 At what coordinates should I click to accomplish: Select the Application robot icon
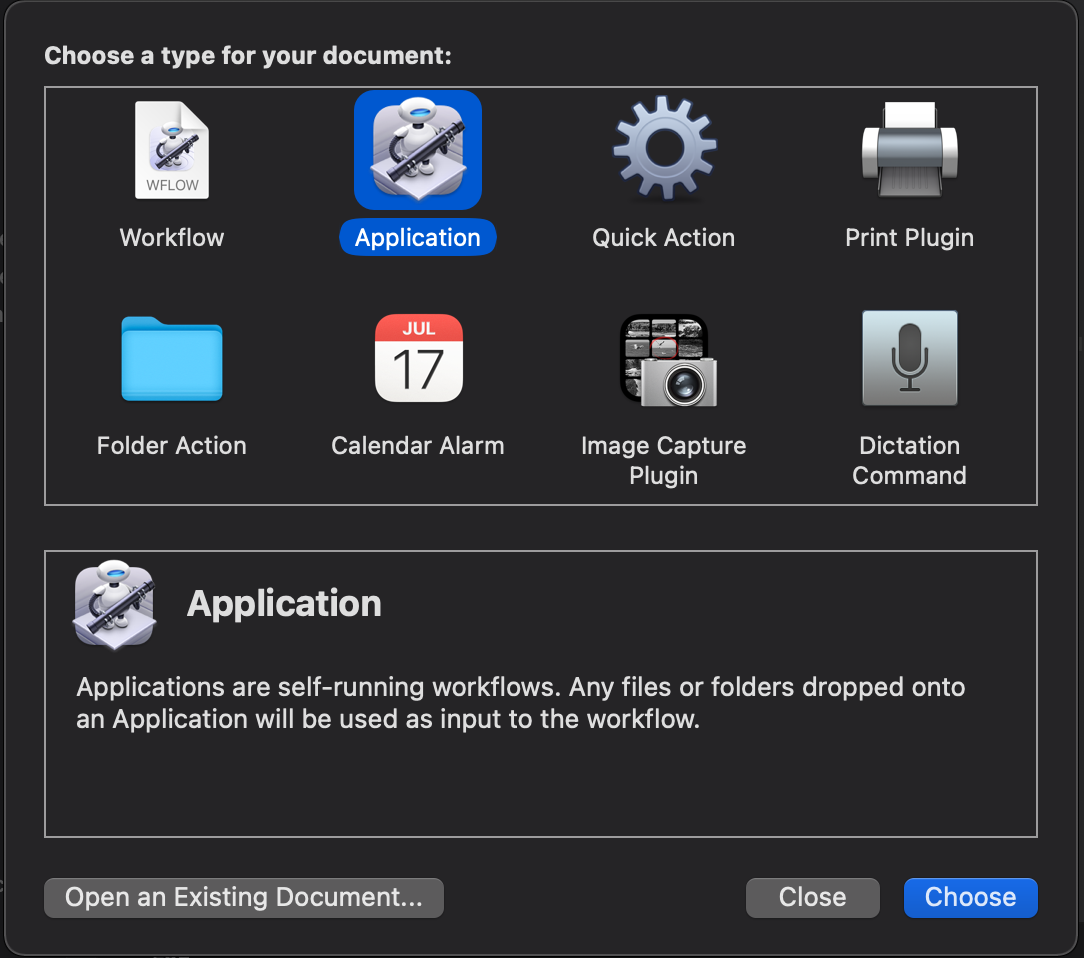tap(418, 150)
